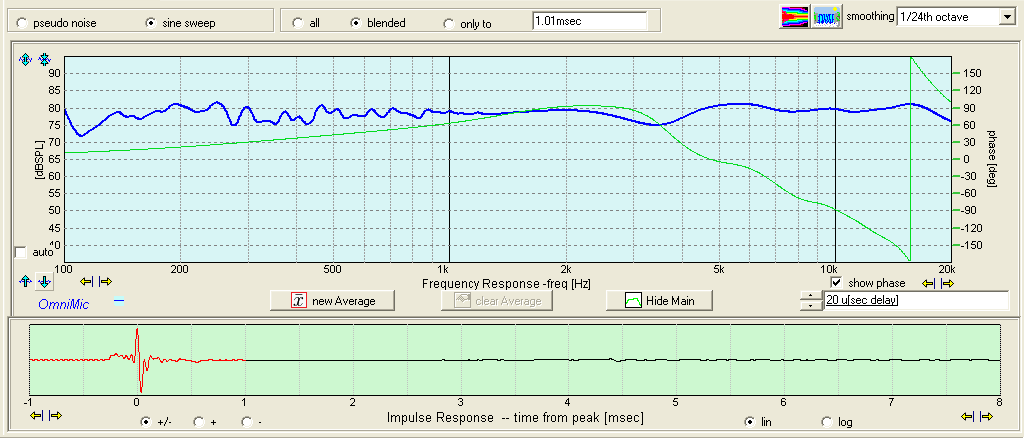Uncheck the show phase checkbox
The height and width of the screenshot is (438, 1024).
click(x=838, y=283)
